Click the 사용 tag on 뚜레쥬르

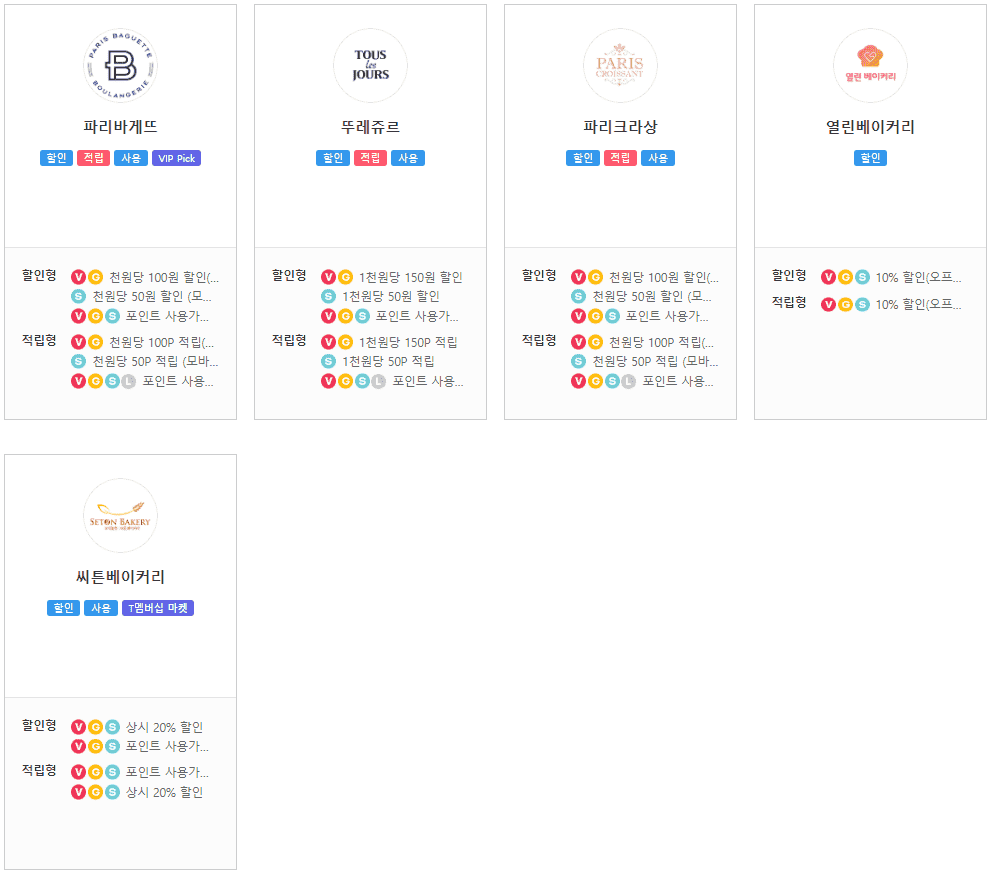pos(408,158)
